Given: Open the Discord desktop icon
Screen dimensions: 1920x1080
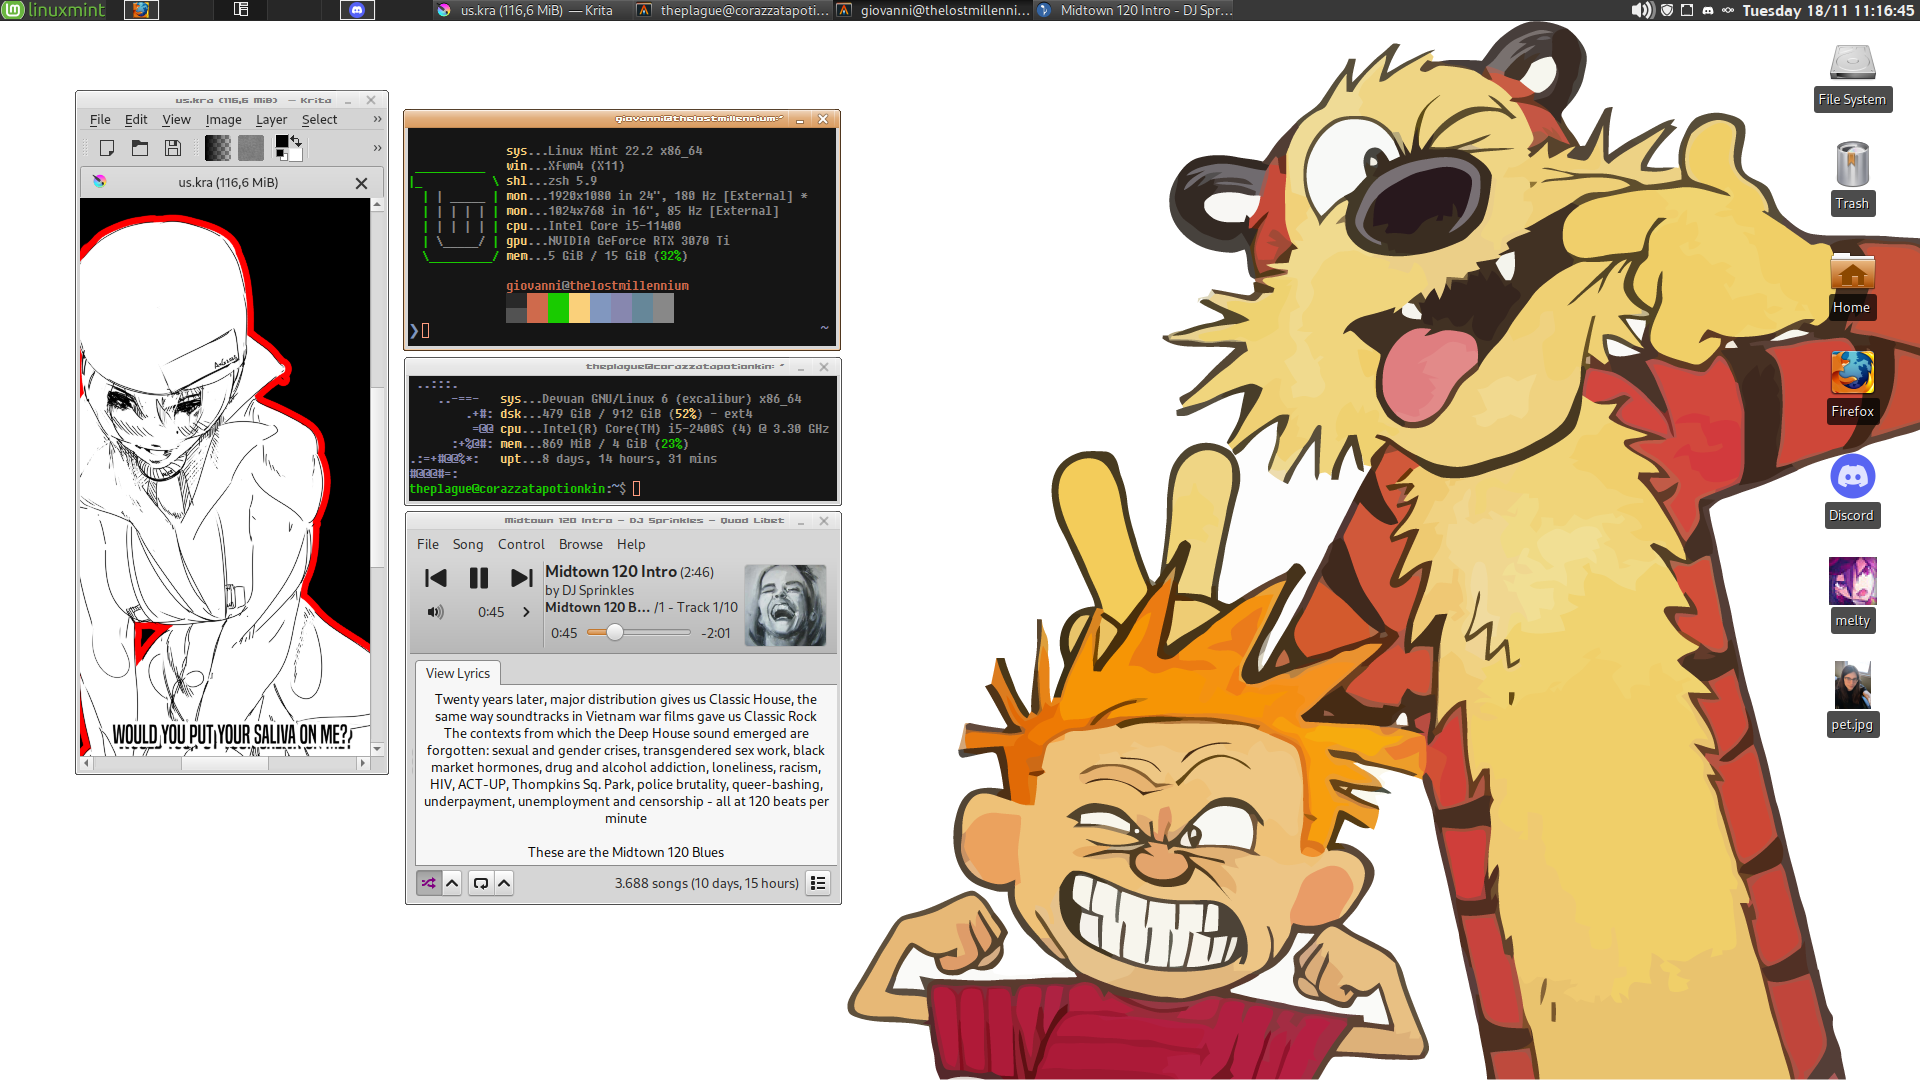Looking at the screenshot, I should 1852,477.
